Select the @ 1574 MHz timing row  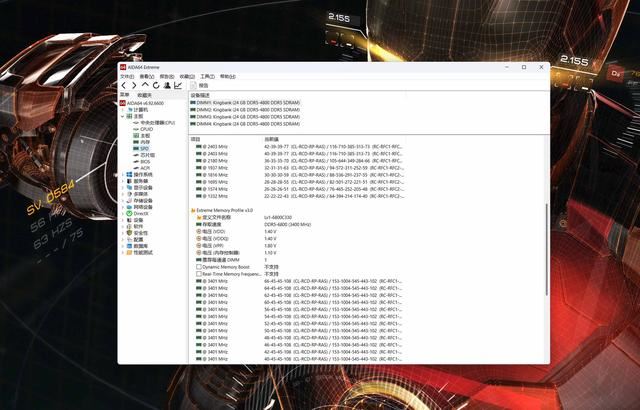[300, 189]
